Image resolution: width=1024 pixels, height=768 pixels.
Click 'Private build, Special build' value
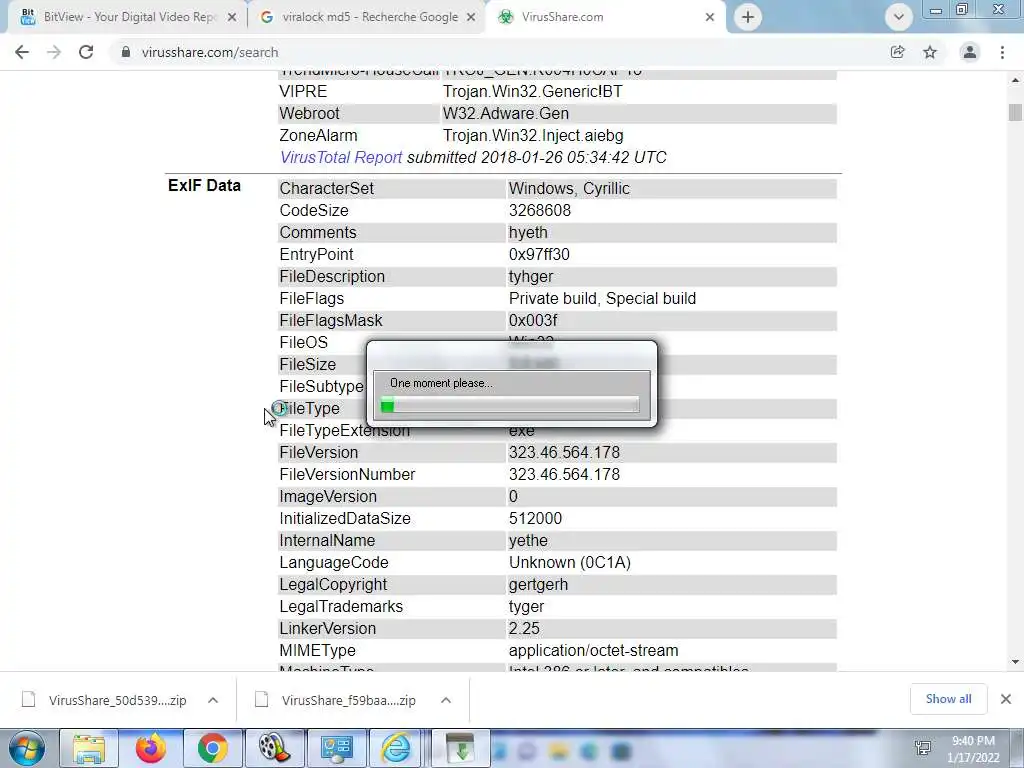(602, 298)
